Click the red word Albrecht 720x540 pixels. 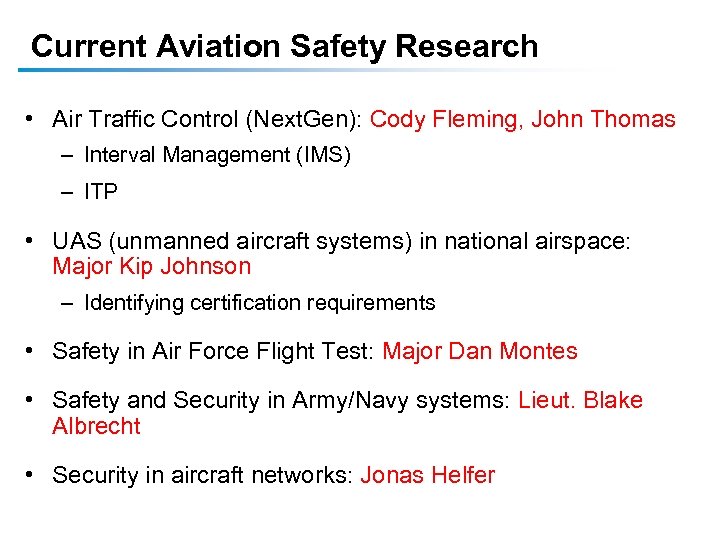pos(96,427)
